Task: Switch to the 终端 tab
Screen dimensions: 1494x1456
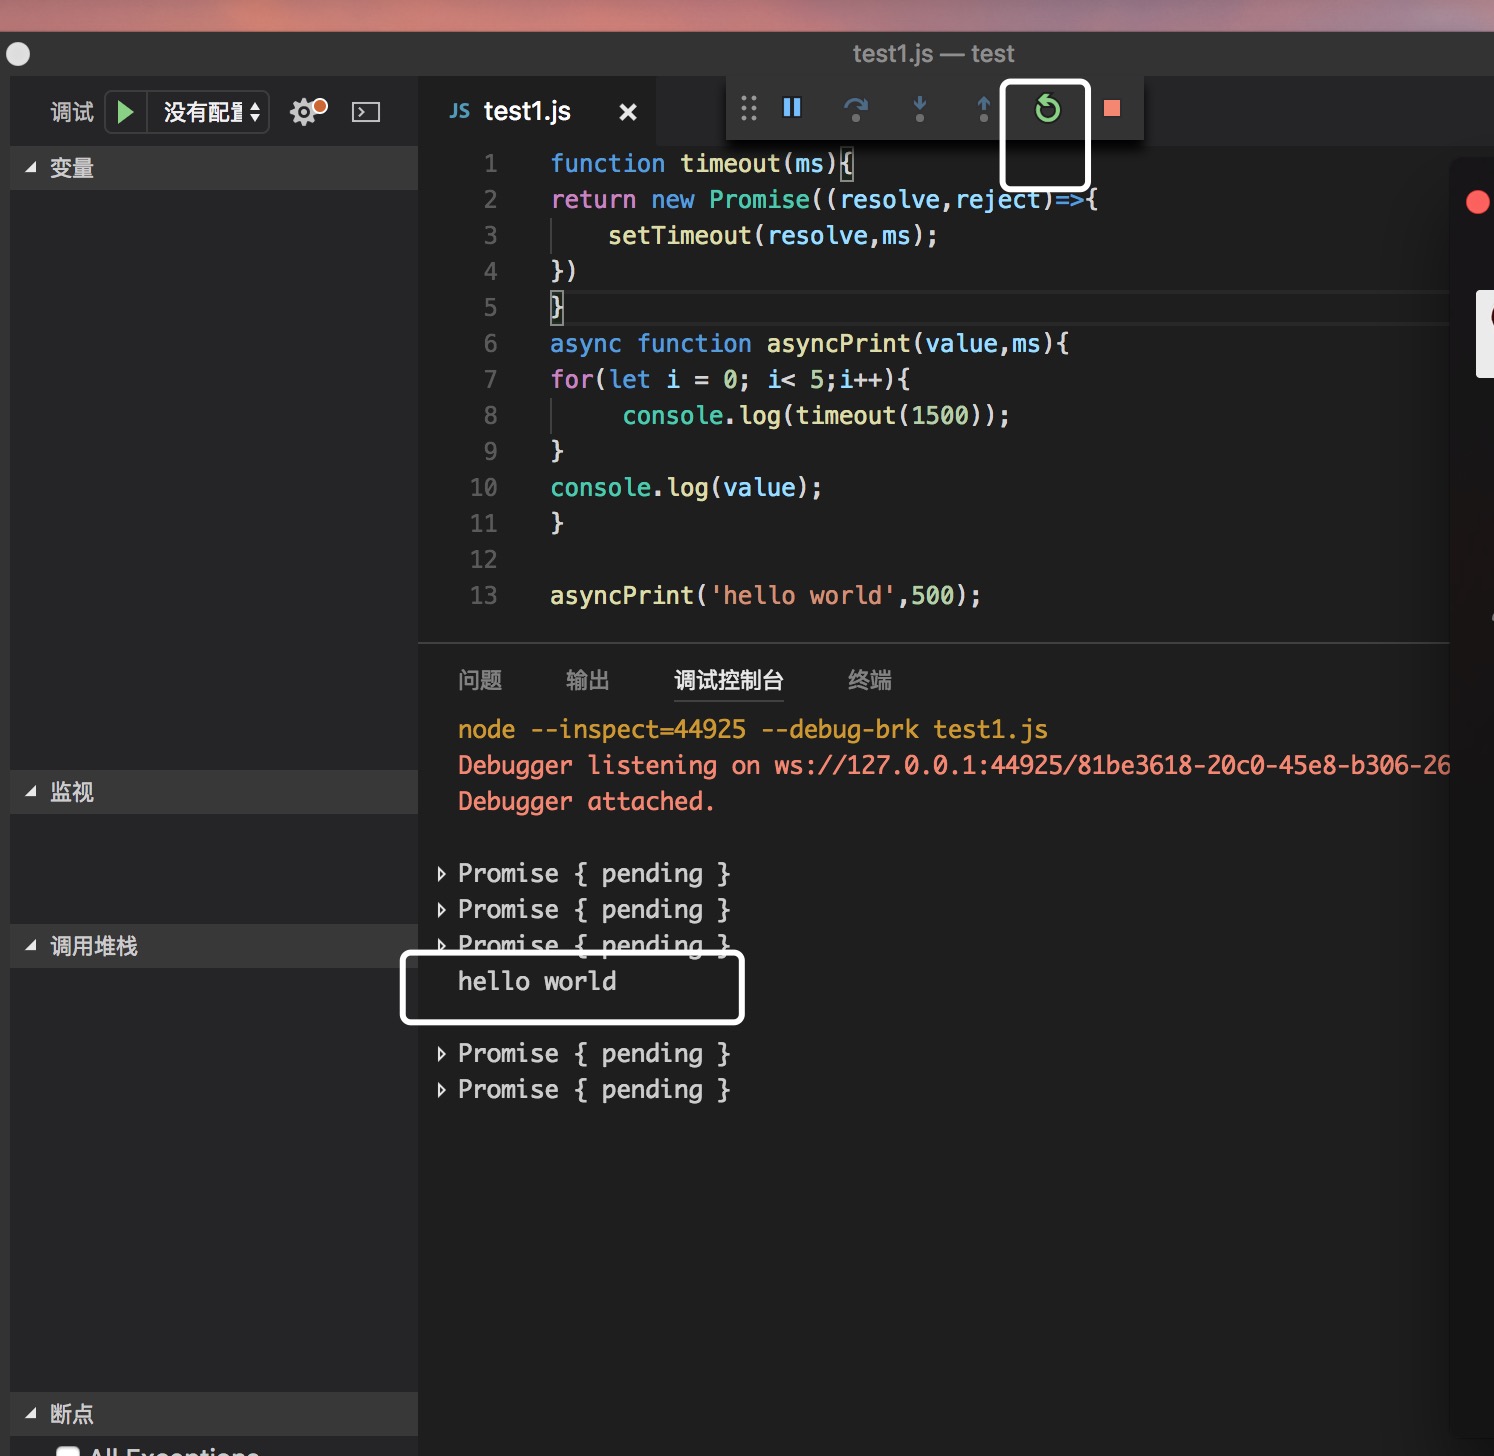Action: pyautogui.click(x=868, y=680)
